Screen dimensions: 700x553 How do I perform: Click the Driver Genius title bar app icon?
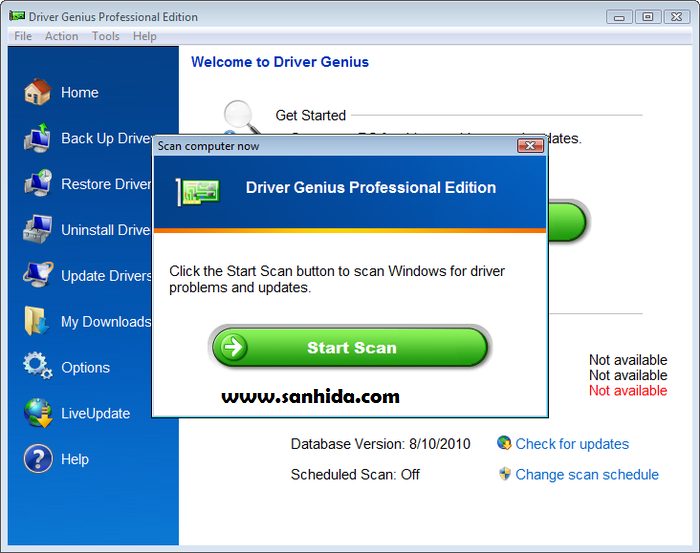(17, 16)
